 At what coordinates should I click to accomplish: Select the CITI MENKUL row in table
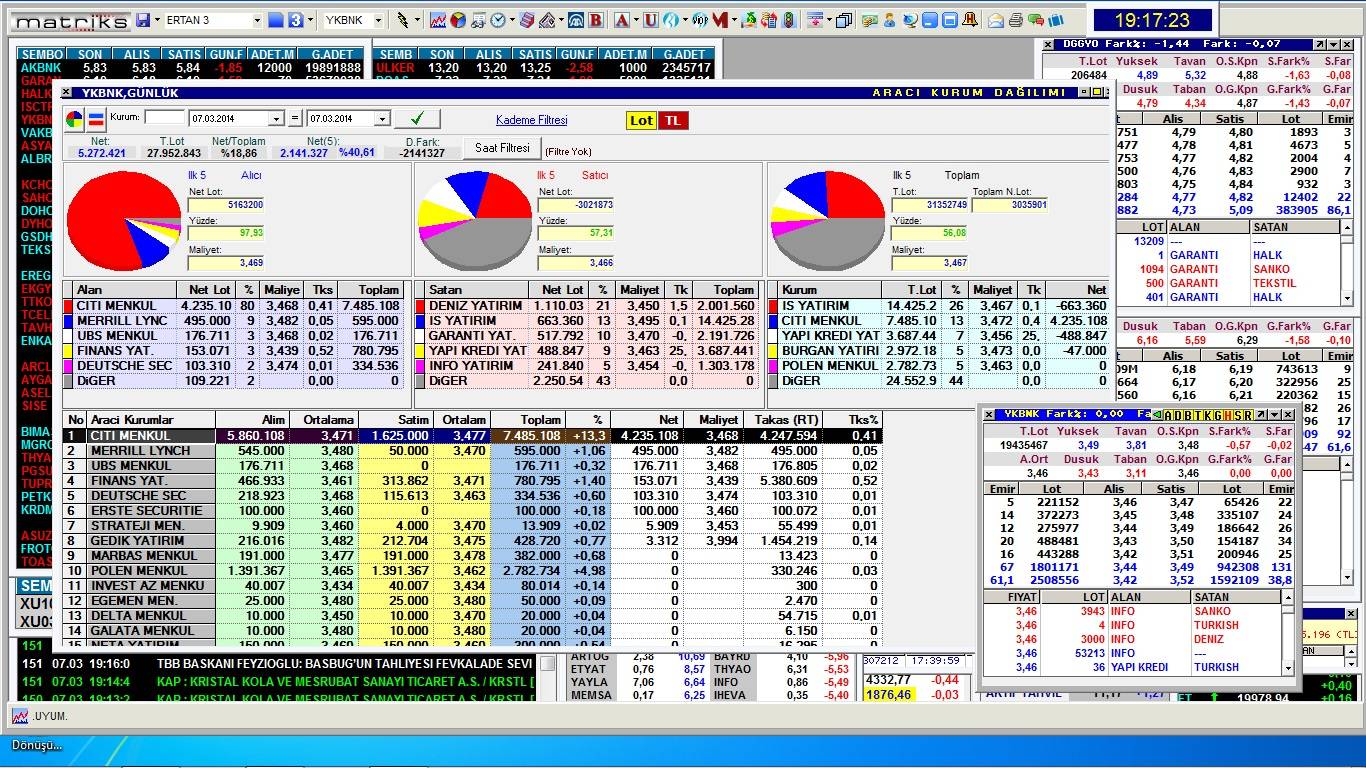click(130, 436)
